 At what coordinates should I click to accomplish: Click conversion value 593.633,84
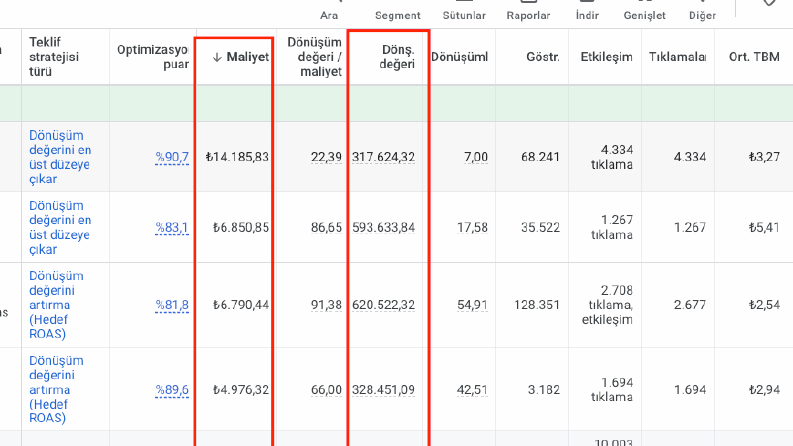(383, 228)
